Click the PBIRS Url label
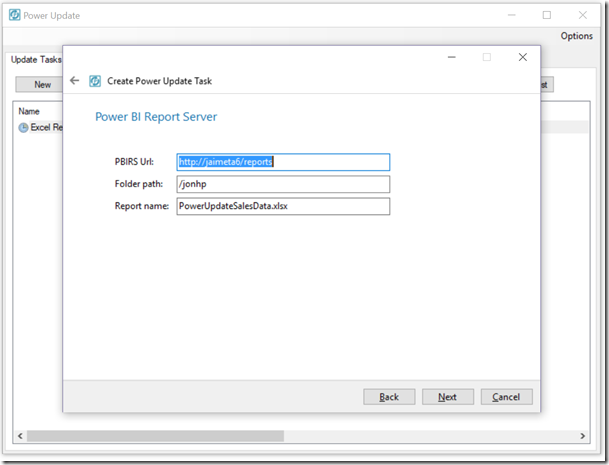This screenshot has width=609, height=465. [134, 162]
